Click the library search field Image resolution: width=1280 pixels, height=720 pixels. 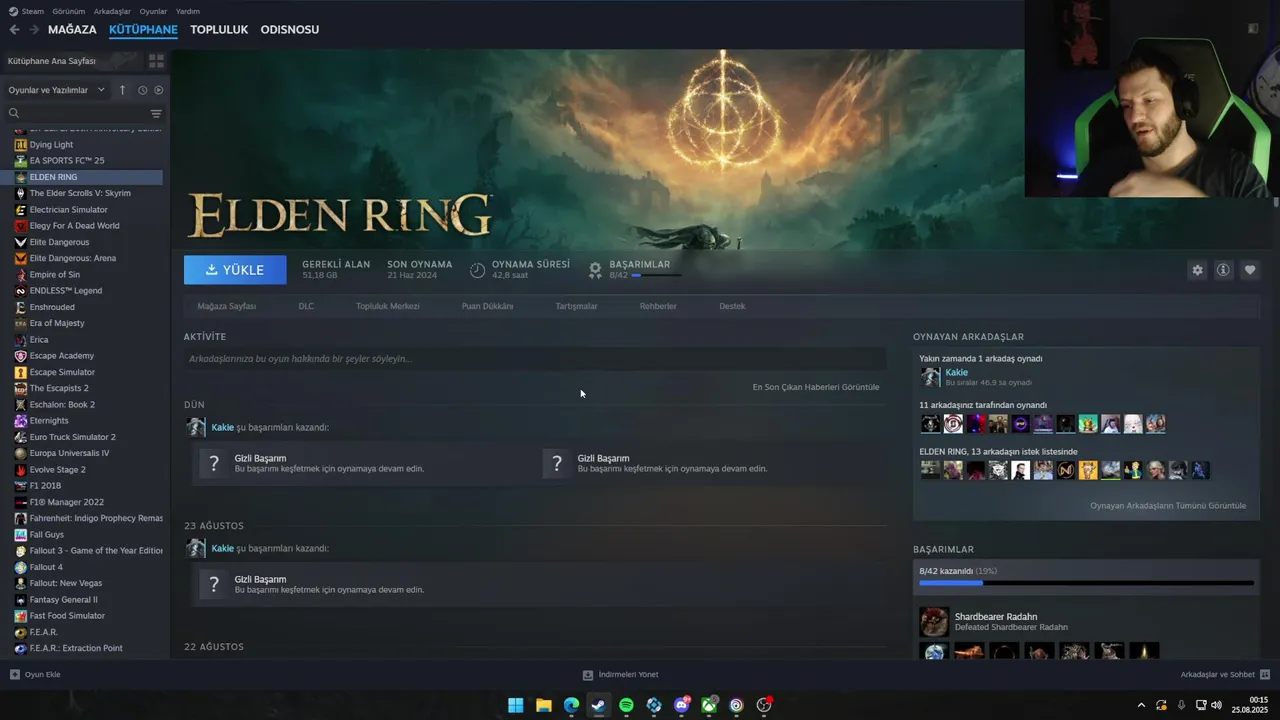click(x=78, y=113)
